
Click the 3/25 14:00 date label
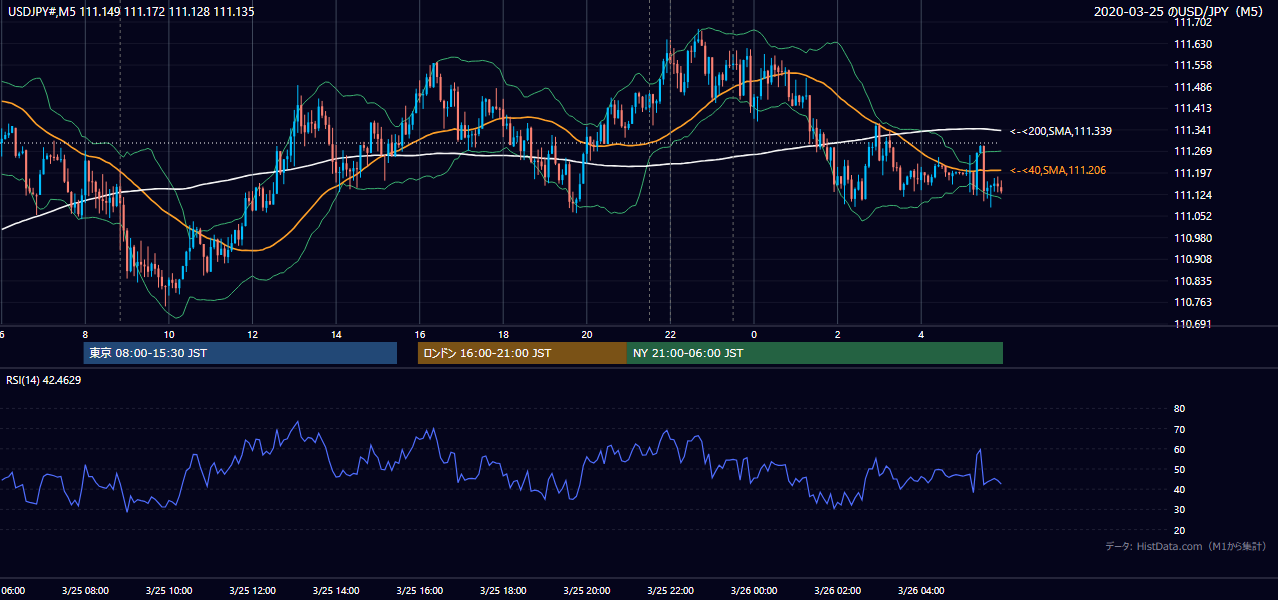[336, 591]
